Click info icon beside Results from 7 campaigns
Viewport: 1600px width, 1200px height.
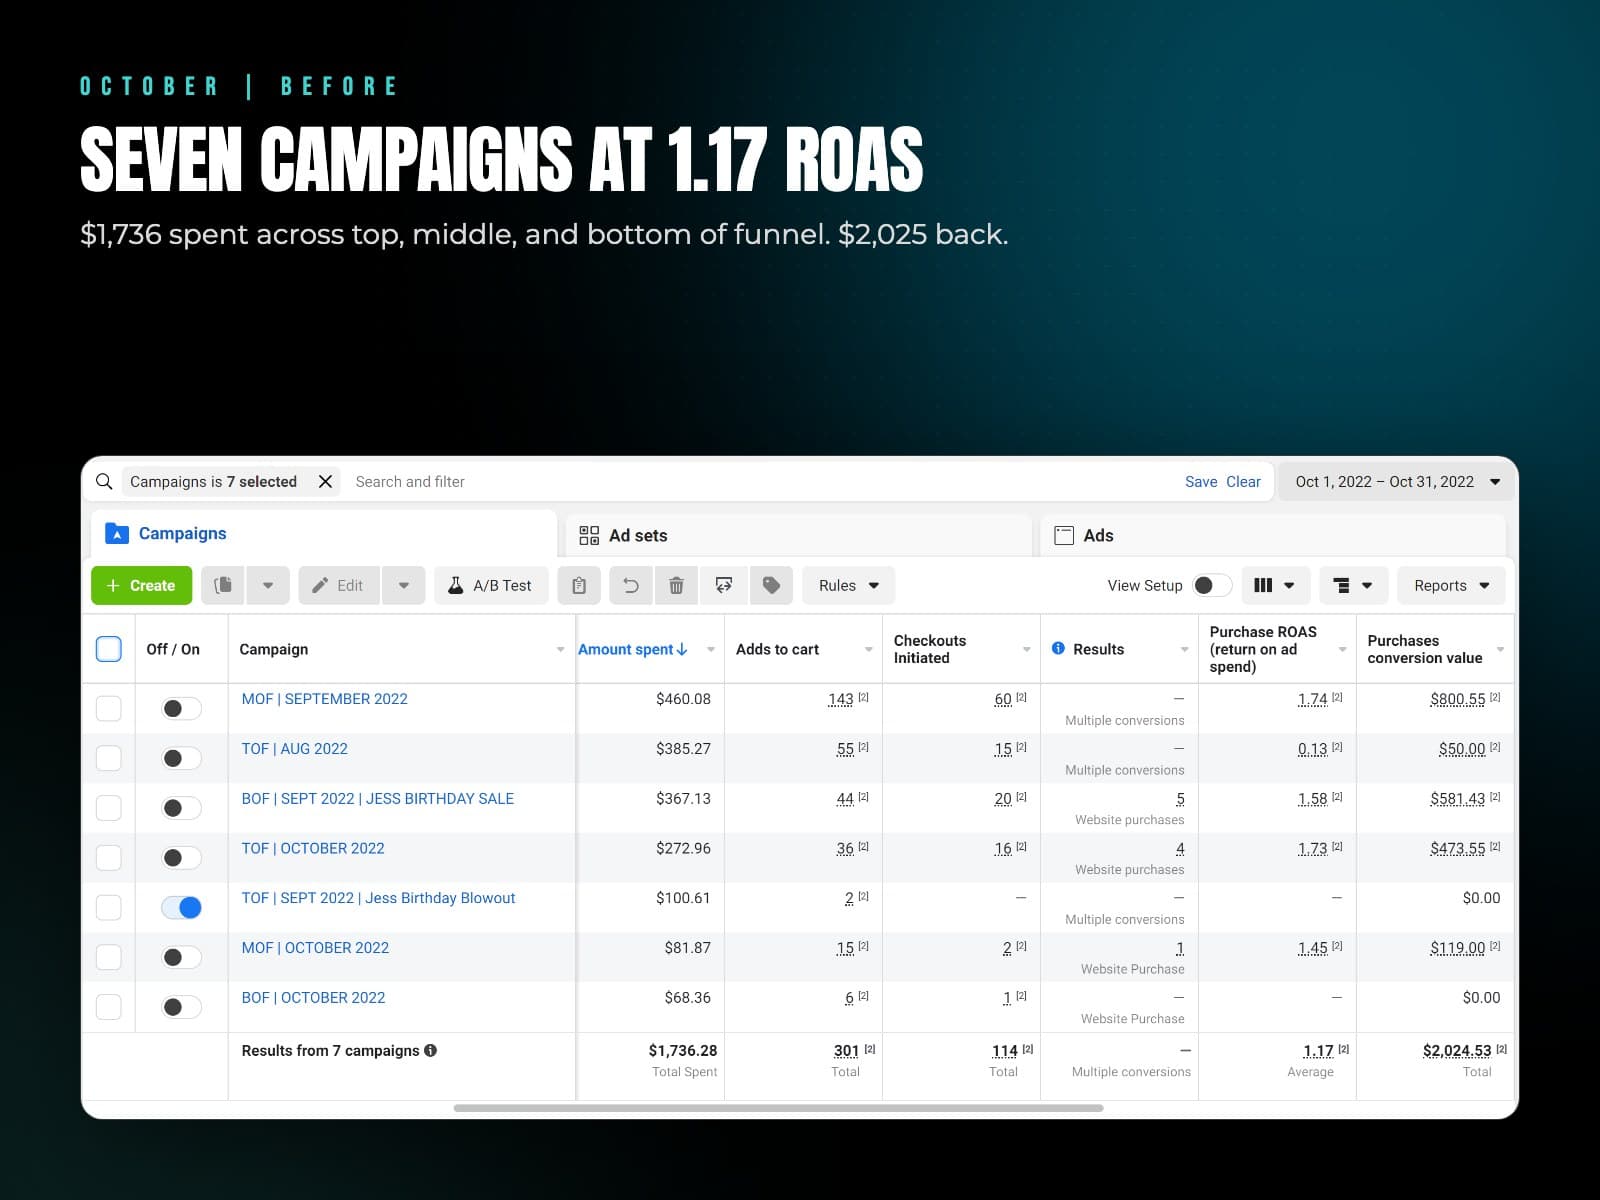pyautogui.click(x=431, y=1050)
